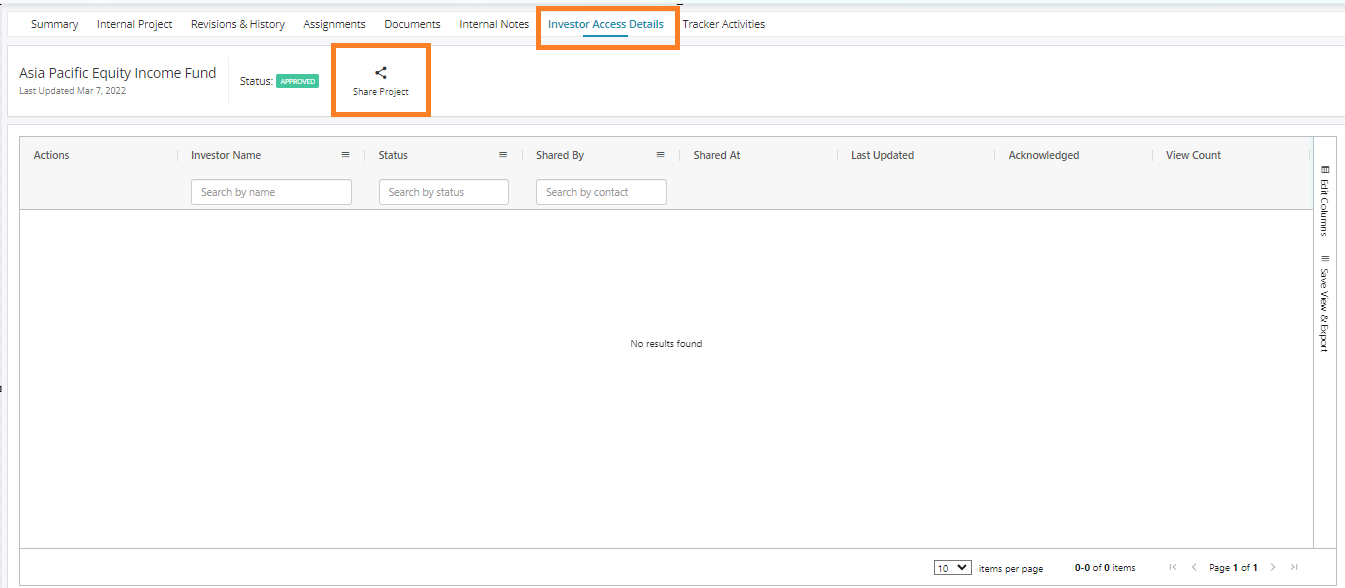The width and height of the screenshot is (1345, 588).
Task: Sort by the View Count header
Action: point(1194,155)
